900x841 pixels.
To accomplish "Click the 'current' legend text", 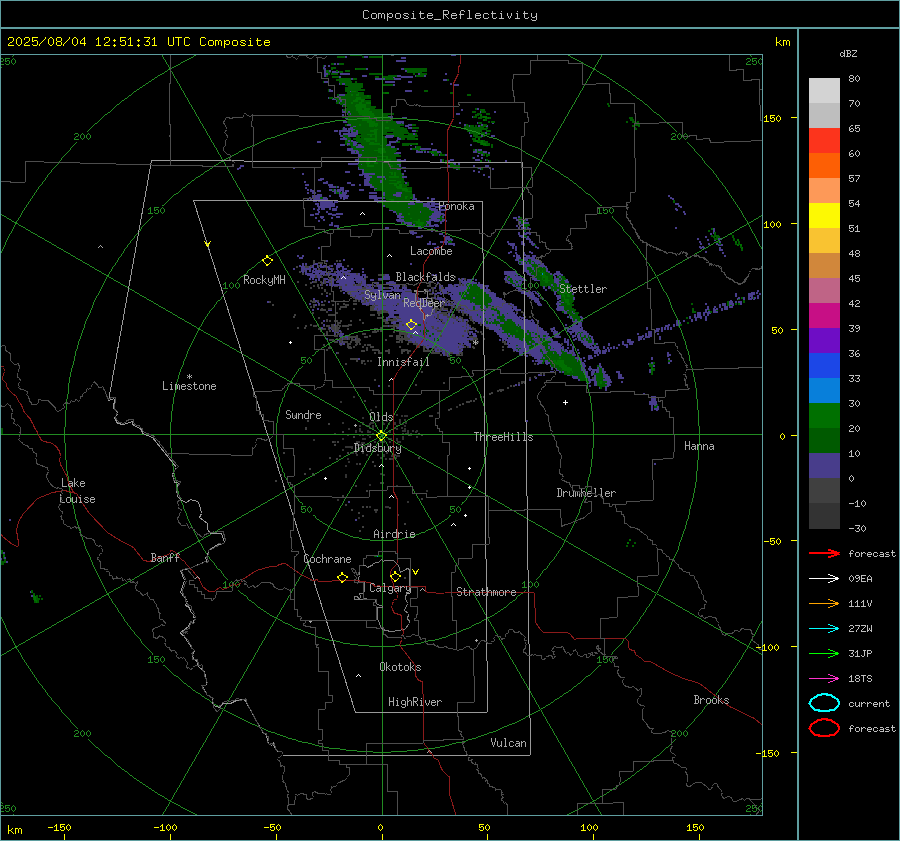I will pos(869,704).
